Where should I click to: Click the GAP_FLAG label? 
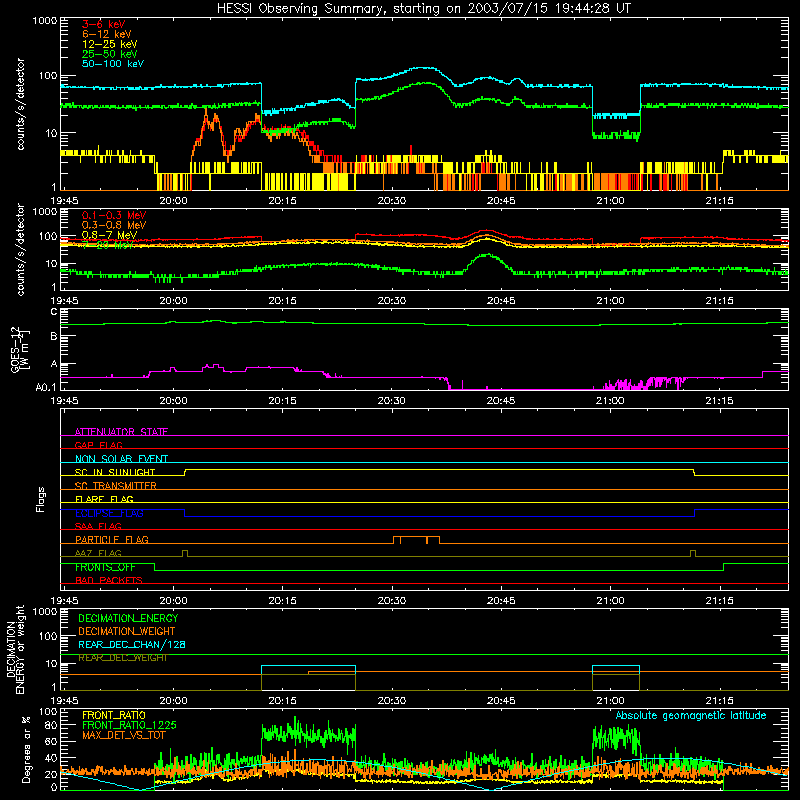click(x=98, y=445)
